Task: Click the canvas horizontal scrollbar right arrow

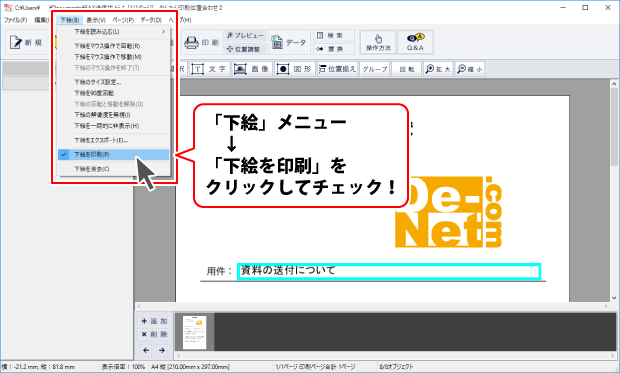Action: (606, 306)
